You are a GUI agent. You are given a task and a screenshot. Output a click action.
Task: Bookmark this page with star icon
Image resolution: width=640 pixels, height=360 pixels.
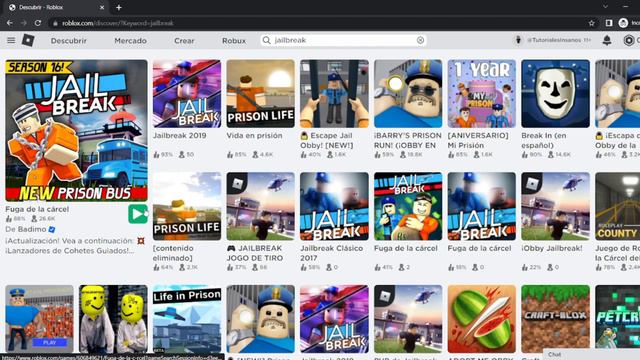591,23
